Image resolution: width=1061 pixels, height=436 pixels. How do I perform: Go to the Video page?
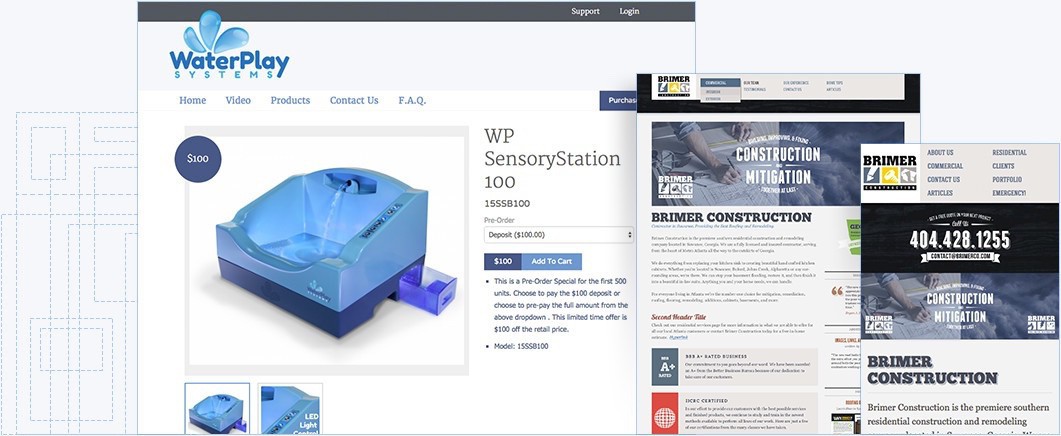(238, 100)
